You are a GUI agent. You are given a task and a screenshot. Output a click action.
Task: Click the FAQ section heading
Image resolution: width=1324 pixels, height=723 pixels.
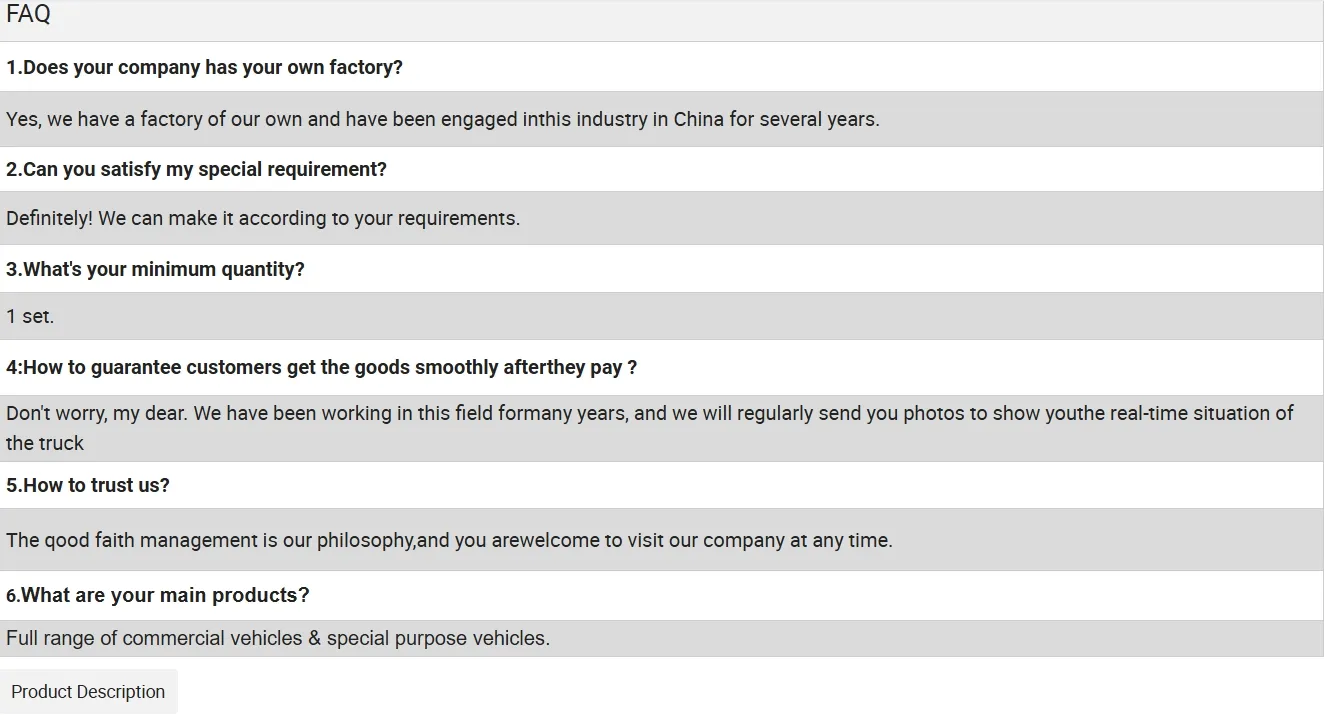tap(27, 14)
